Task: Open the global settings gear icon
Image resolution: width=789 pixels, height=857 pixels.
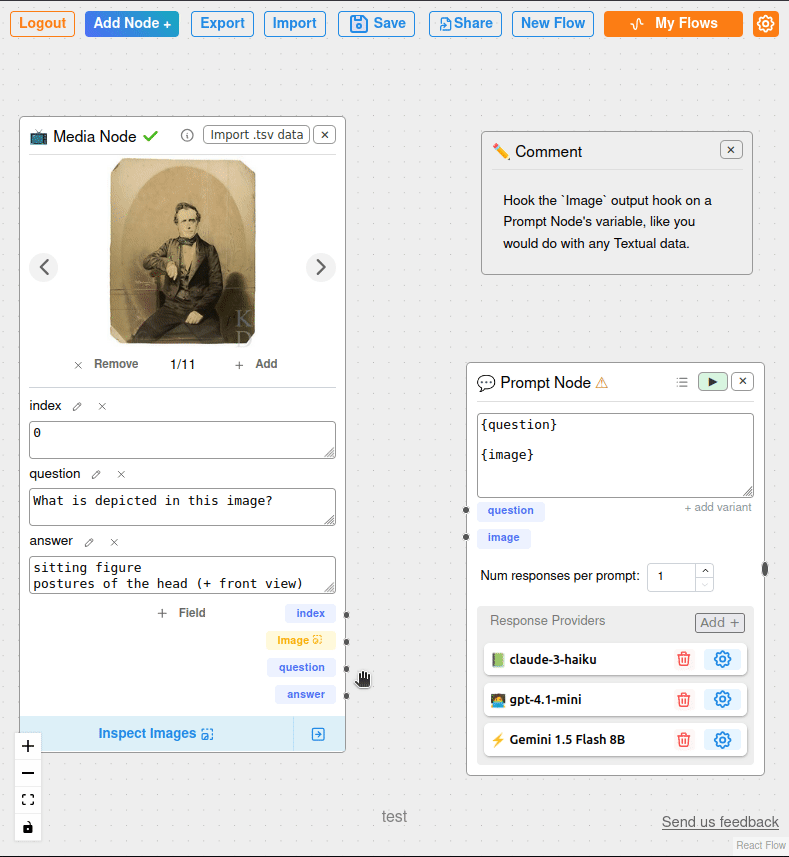Action: 765,24
